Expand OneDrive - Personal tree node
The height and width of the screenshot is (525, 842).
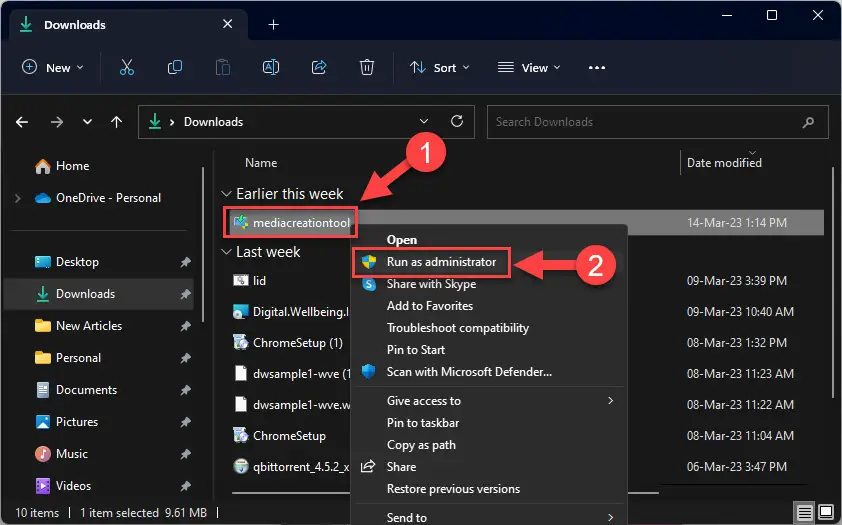18,198
